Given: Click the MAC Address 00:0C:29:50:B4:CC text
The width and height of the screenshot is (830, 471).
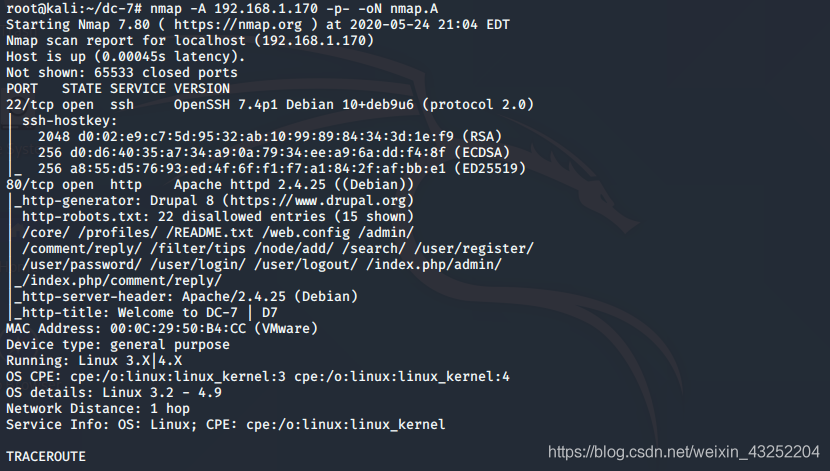Looking at the screenshot, I should (x=161, y=329).
